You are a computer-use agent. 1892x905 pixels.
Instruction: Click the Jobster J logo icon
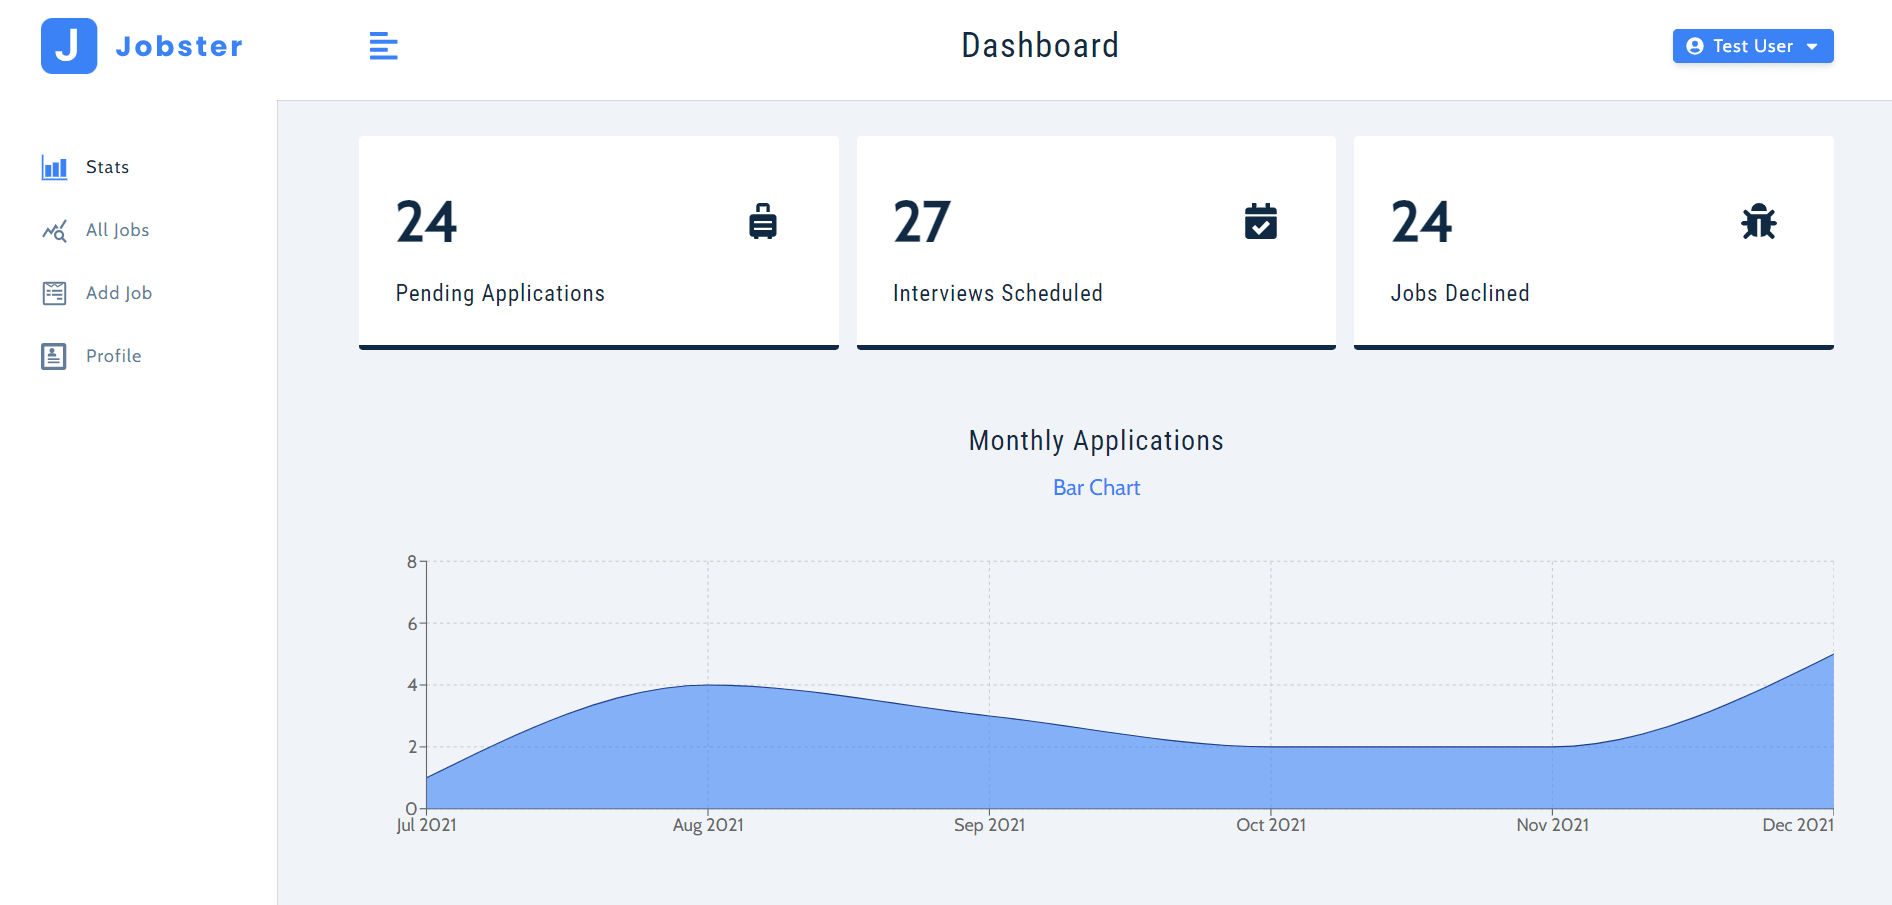(69, 46)
